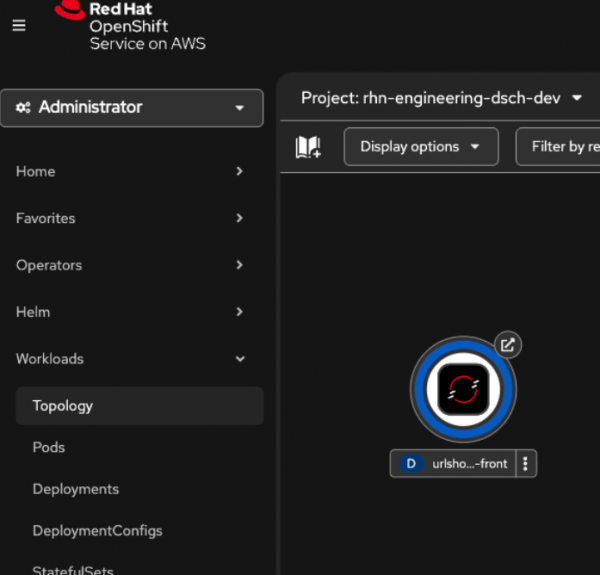Expand the Operators navigation section

pyautogui.click(x=130, y=265)
